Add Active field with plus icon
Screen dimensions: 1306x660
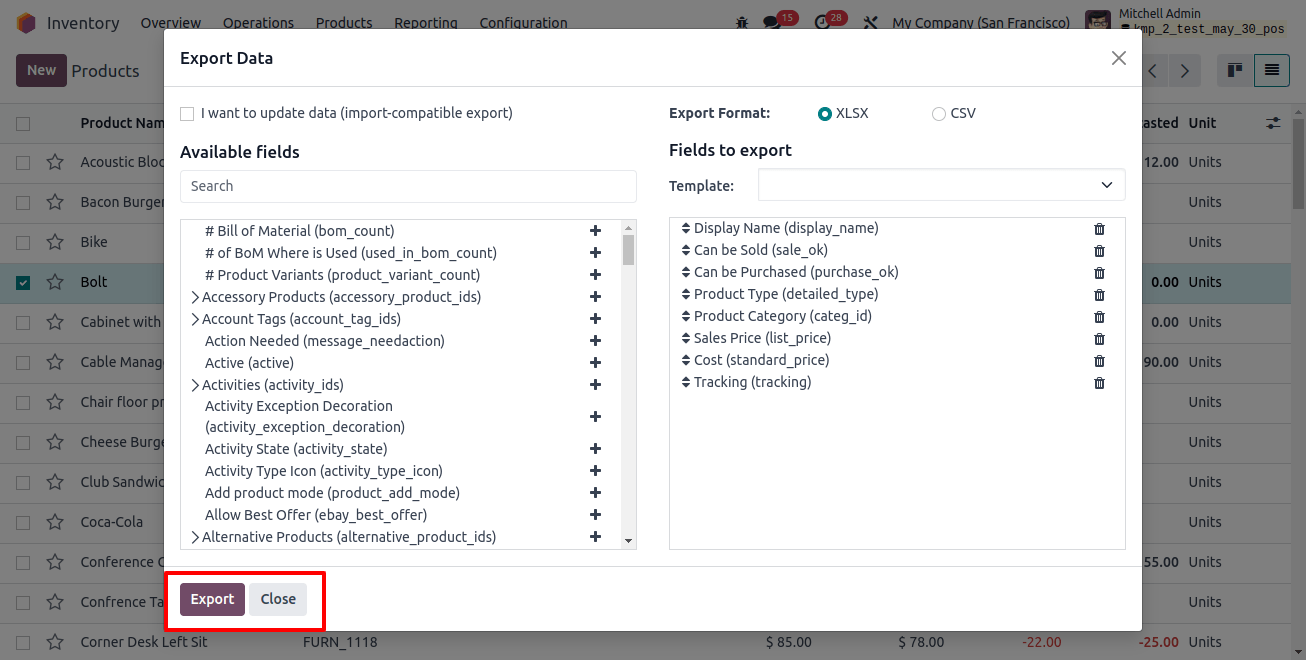595,363
